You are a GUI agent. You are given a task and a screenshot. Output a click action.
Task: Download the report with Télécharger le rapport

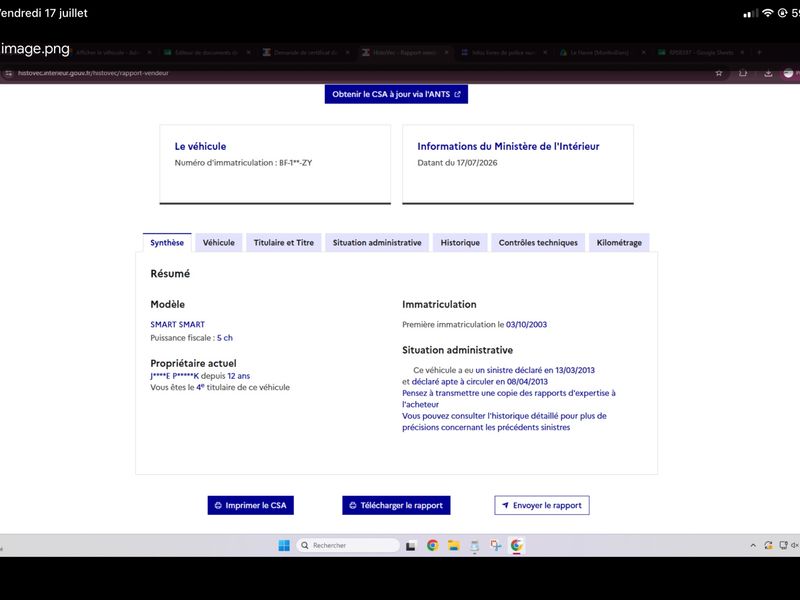click(396, 505)
